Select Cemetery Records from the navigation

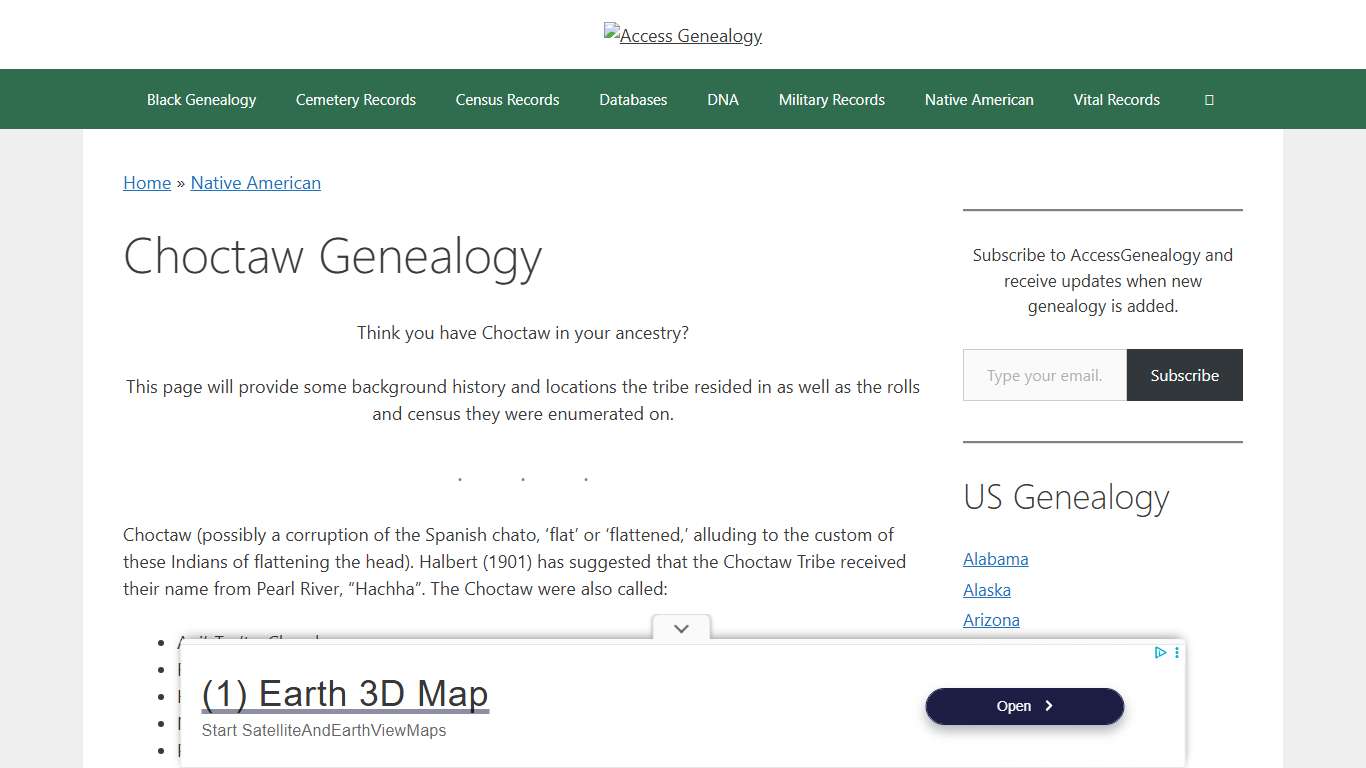click(355, 99)
